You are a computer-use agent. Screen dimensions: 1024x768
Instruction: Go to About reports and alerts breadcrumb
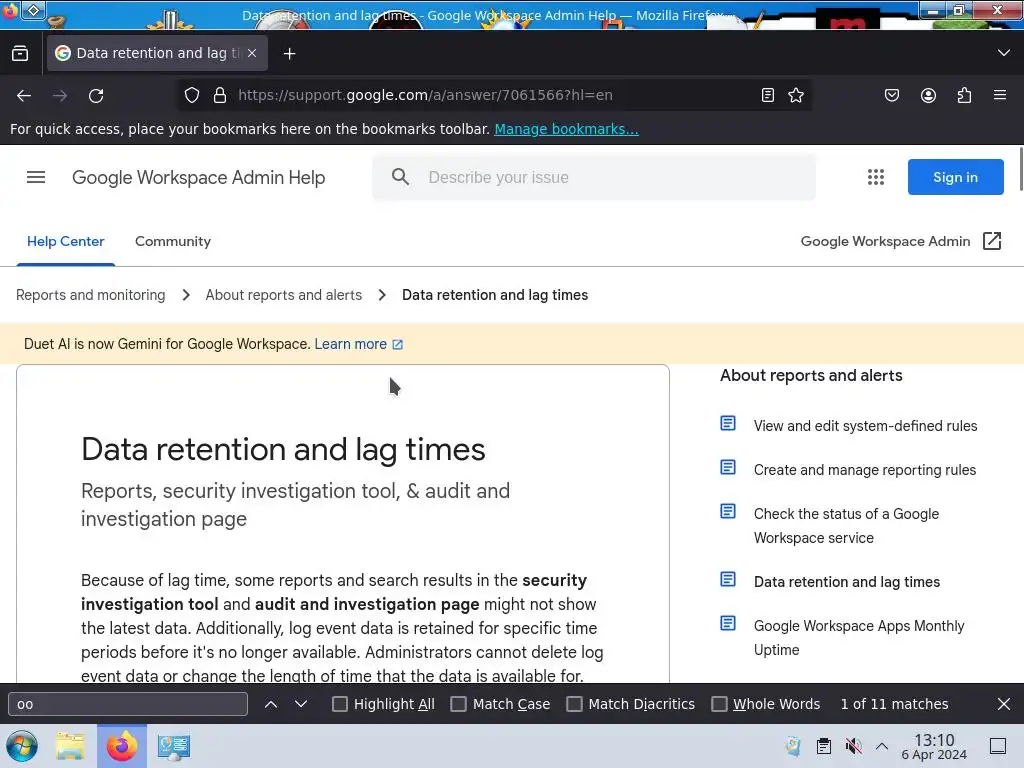point(283,295)
